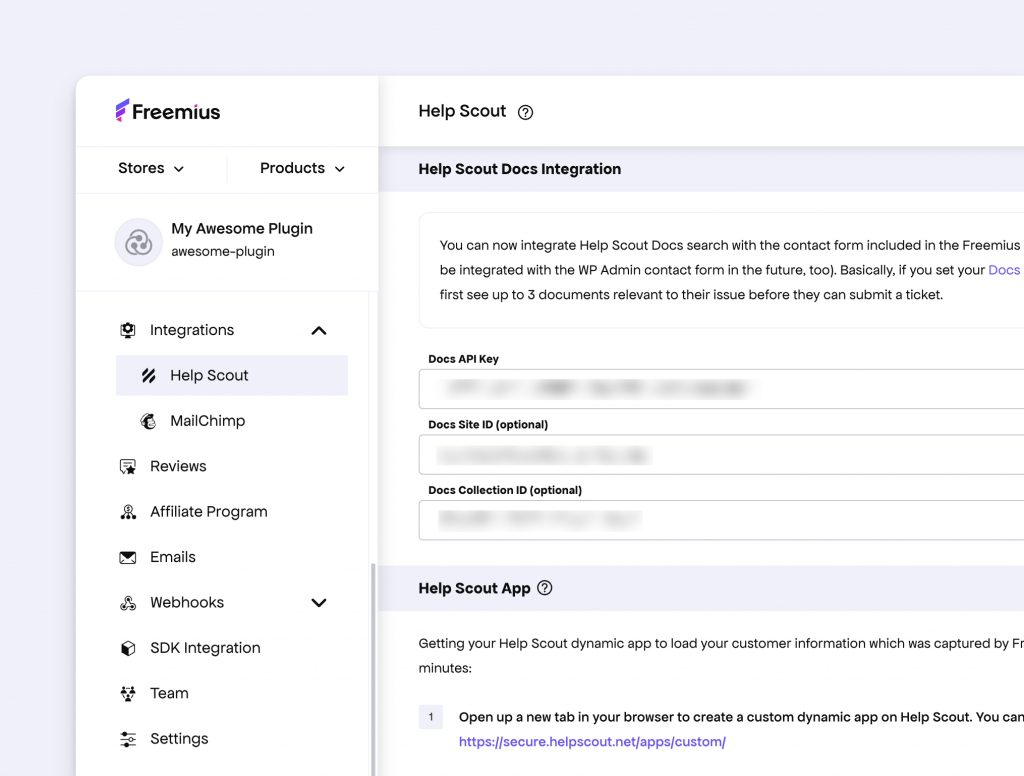The width and height of the screenshot is (1024, 776).
Task: Open the Team page
Action: pyautogui.click(x=169, y=693)
